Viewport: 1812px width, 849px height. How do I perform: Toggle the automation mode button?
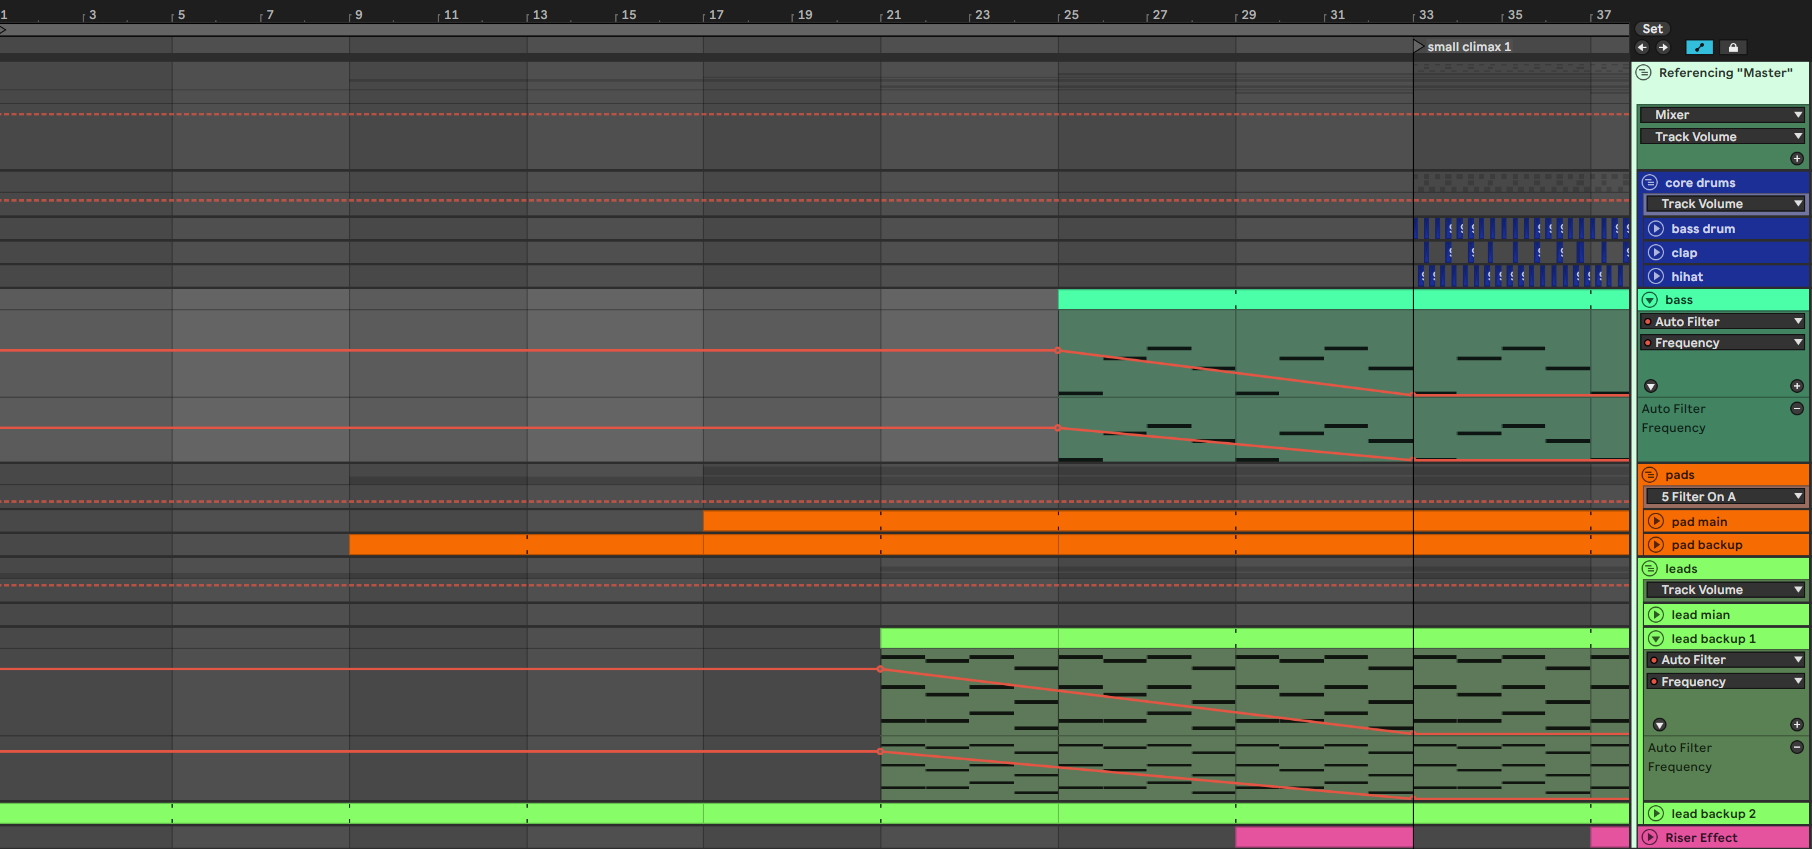click(x=1699, y=48)
